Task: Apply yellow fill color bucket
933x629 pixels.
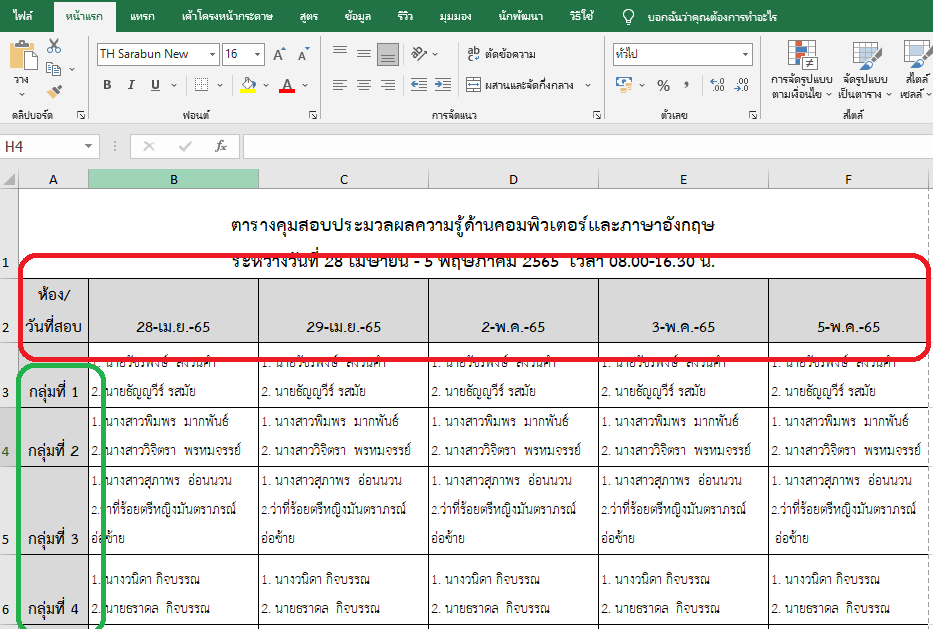Action: [x=249, y=85]
